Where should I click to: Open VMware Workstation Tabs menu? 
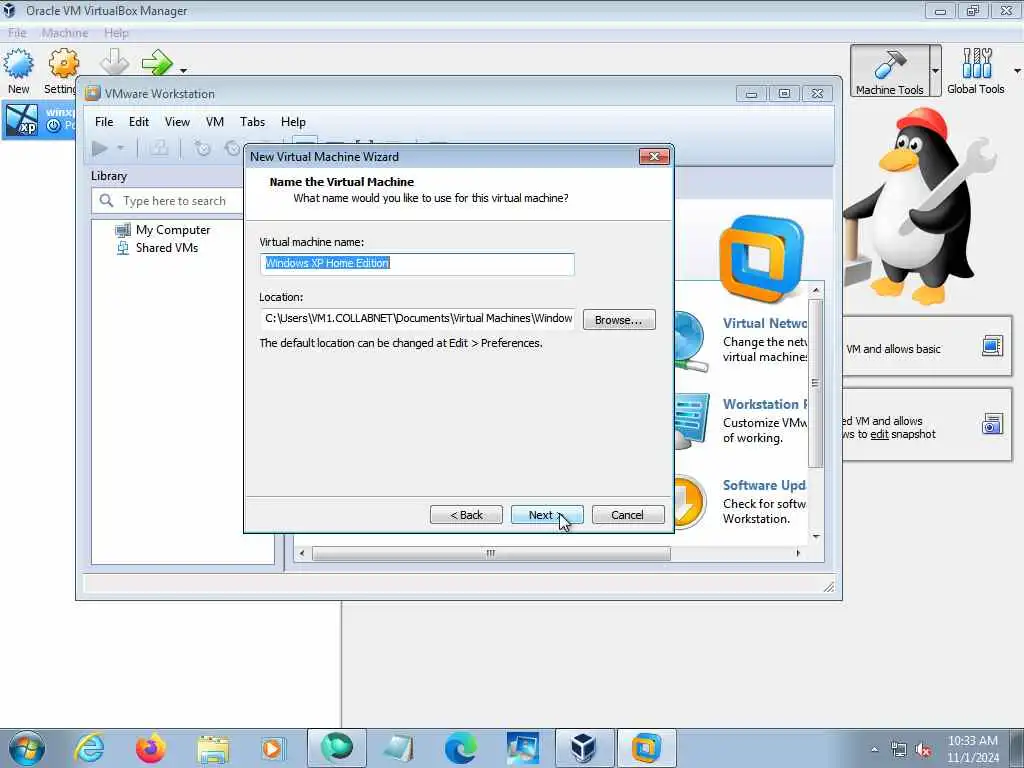[252, 121]
